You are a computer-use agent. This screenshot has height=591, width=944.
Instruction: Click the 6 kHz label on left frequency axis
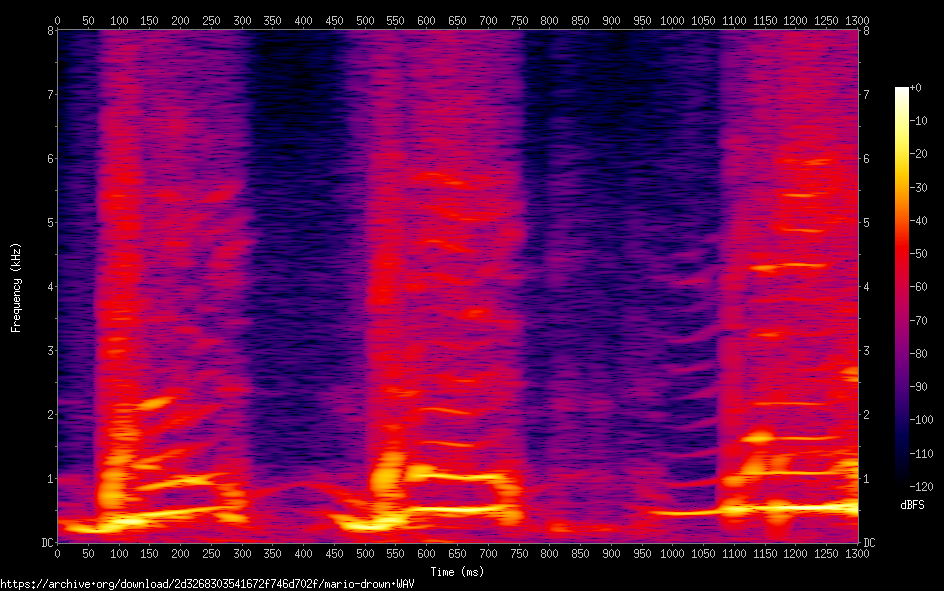(x=48, y=159)
